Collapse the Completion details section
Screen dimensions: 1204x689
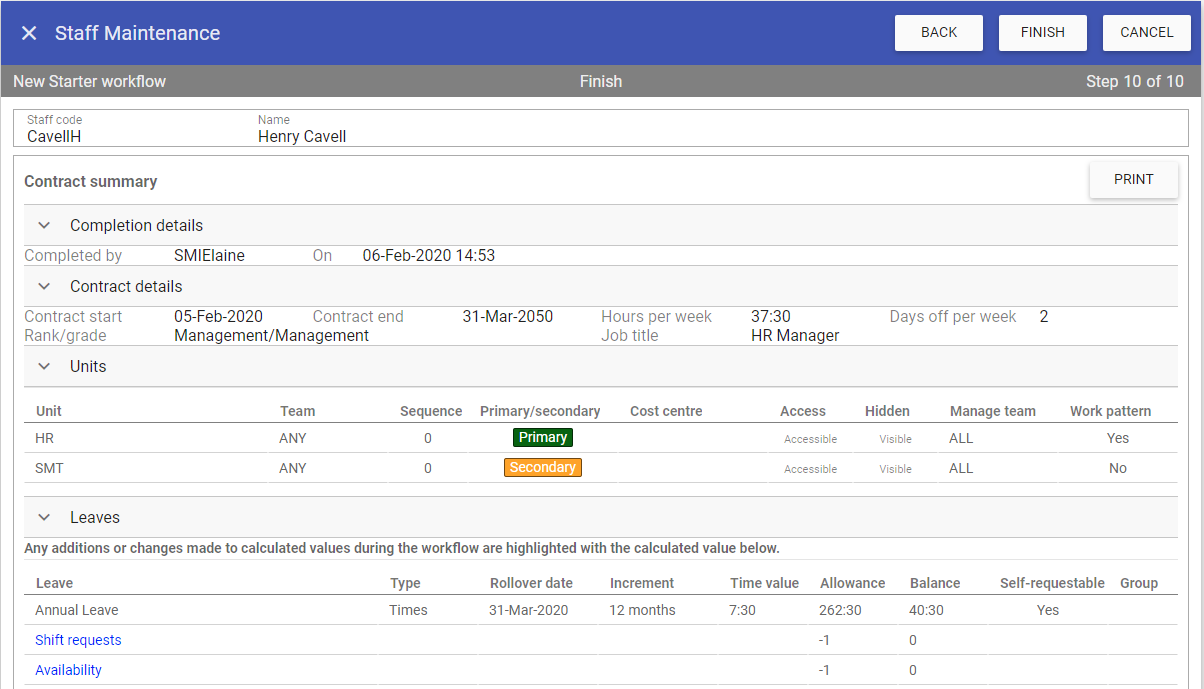pyautogui.click(x=44, y=226)
